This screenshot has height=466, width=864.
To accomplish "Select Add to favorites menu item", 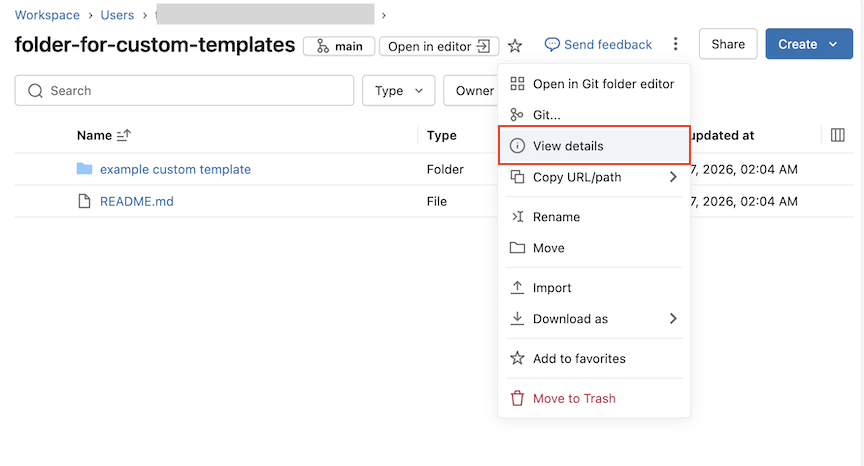I will [x=578, y=358].
